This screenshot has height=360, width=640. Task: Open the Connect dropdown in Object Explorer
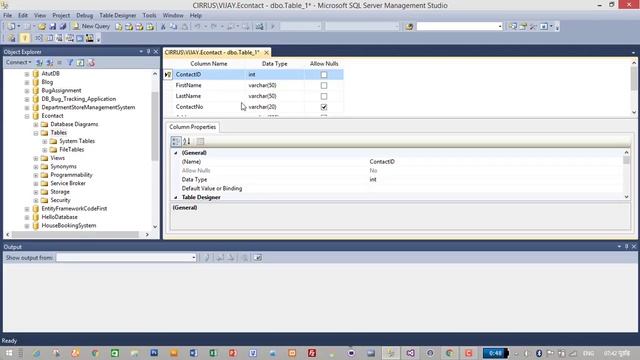pos(18,62)
